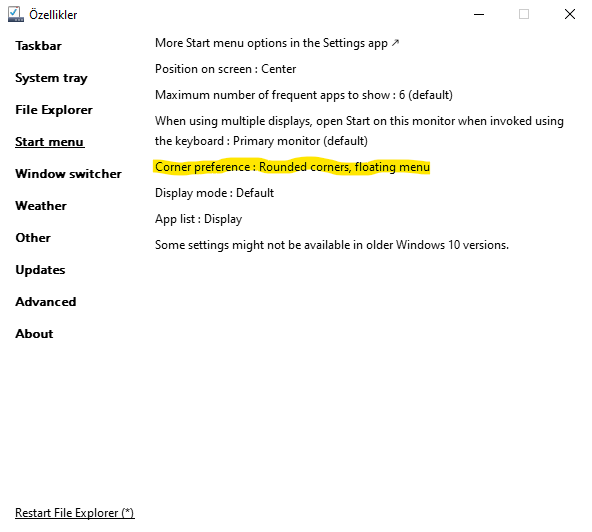Switch to the System tray section
592x532 pixels.
[x=51, y=78]
